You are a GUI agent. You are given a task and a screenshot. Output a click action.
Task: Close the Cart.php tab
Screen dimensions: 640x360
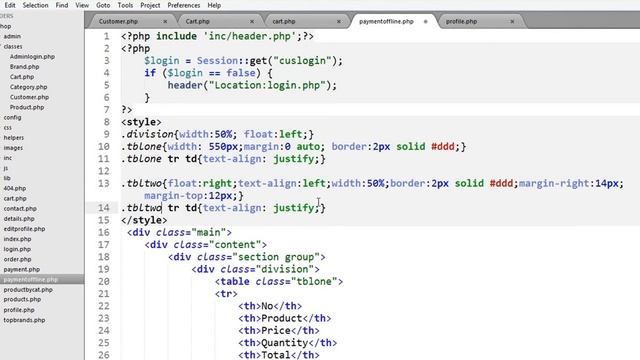click(252, 21)
